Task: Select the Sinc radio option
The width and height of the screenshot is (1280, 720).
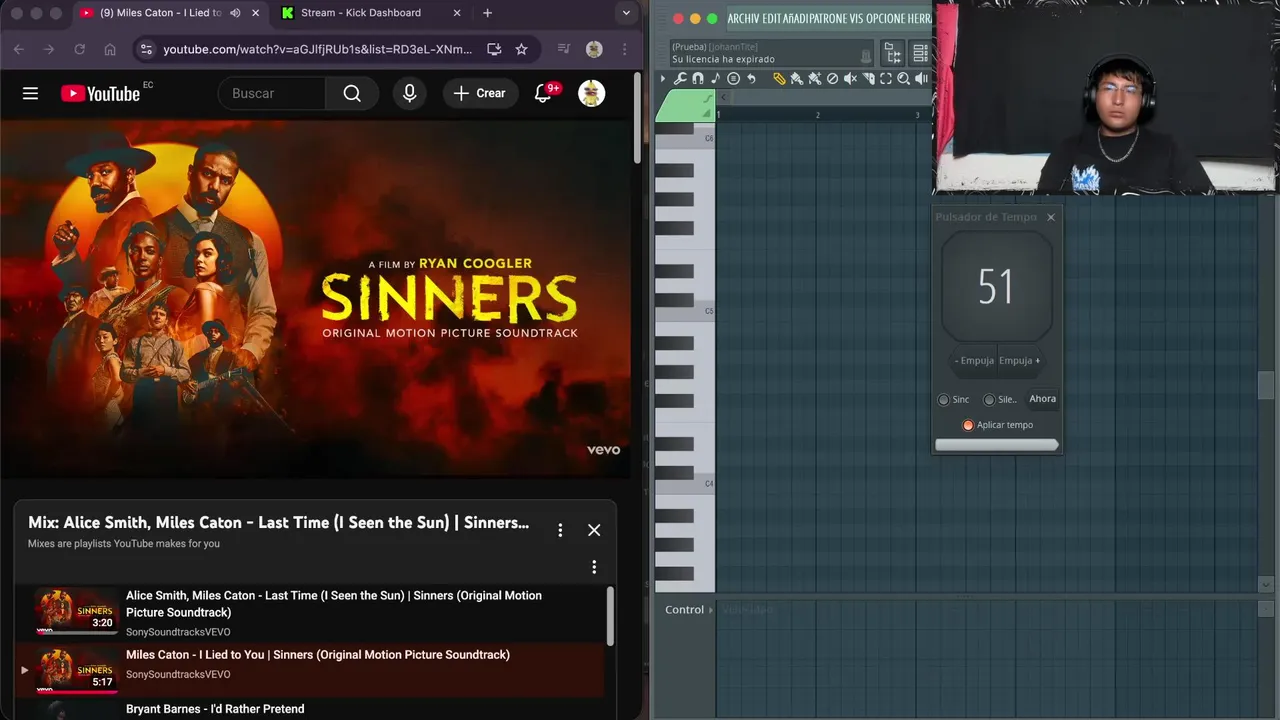Action: [943, 400]
